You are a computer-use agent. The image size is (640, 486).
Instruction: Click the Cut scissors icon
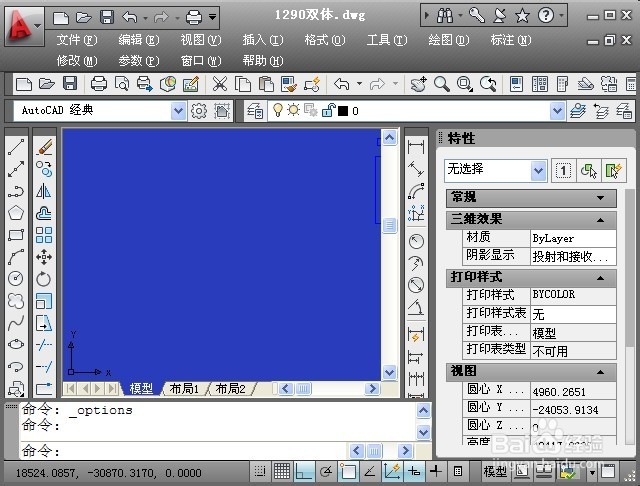(x=220, y=84)
